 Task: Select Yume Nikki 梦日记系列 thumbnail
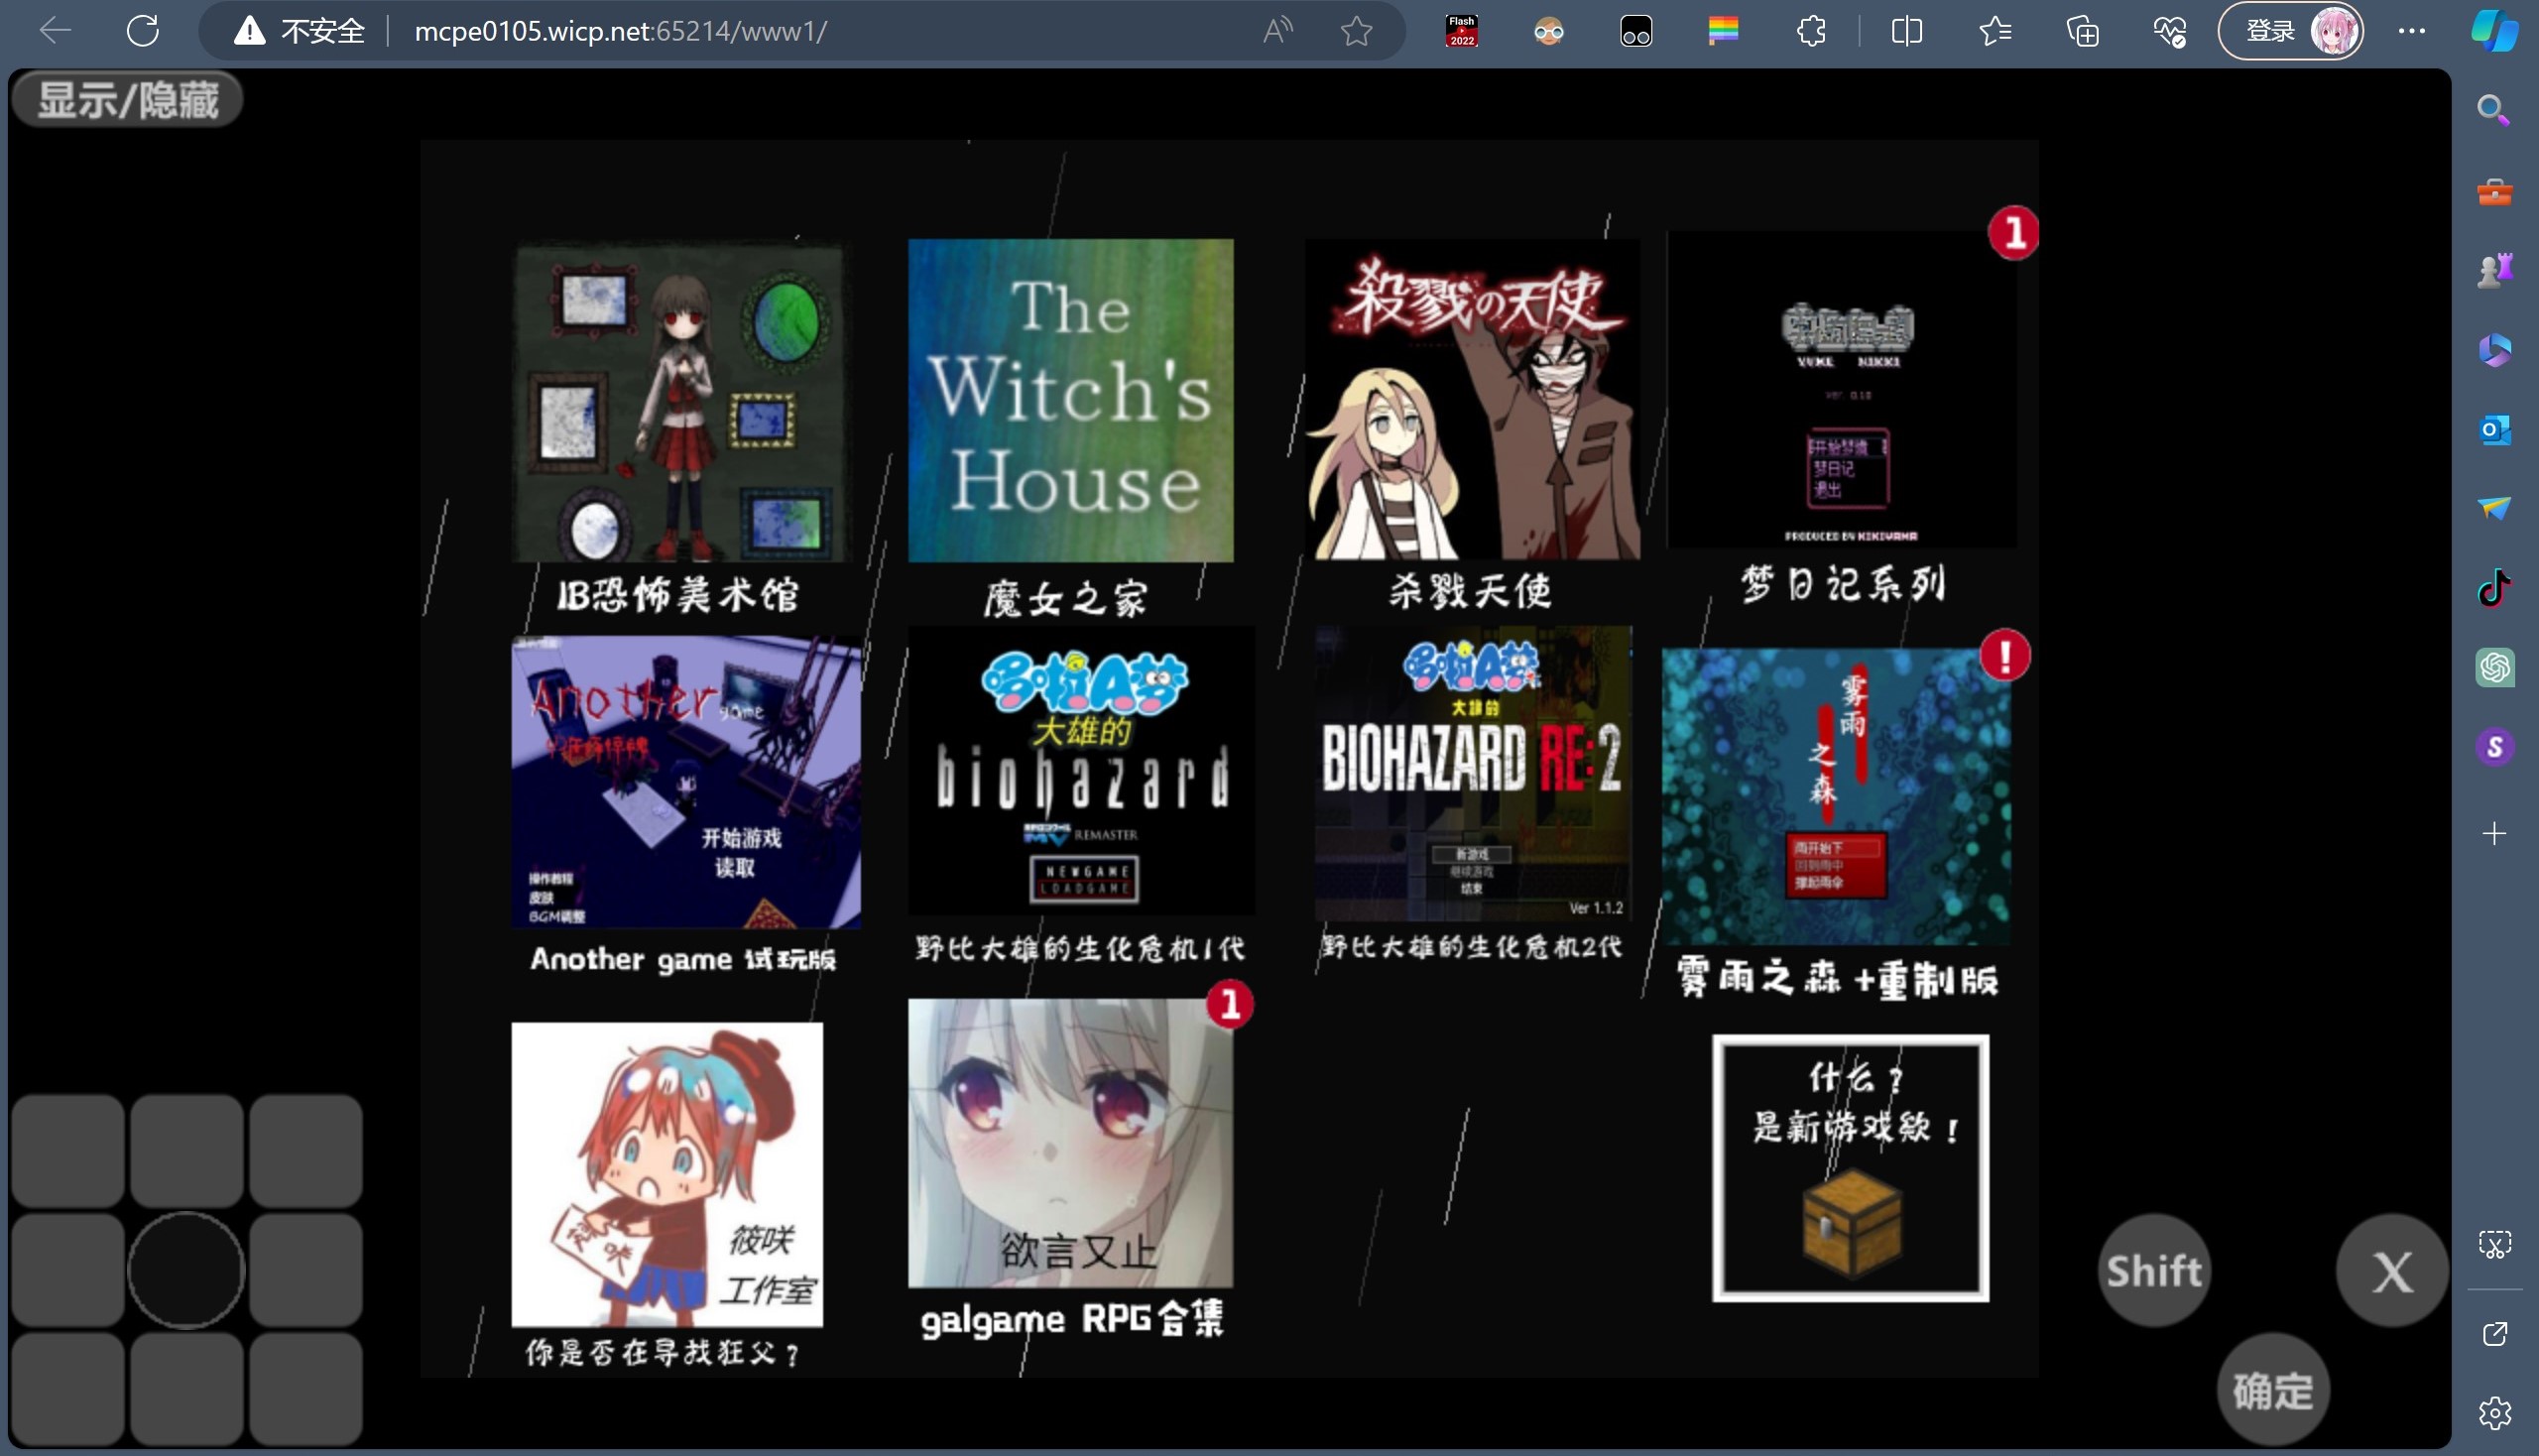click(1842, 390)
